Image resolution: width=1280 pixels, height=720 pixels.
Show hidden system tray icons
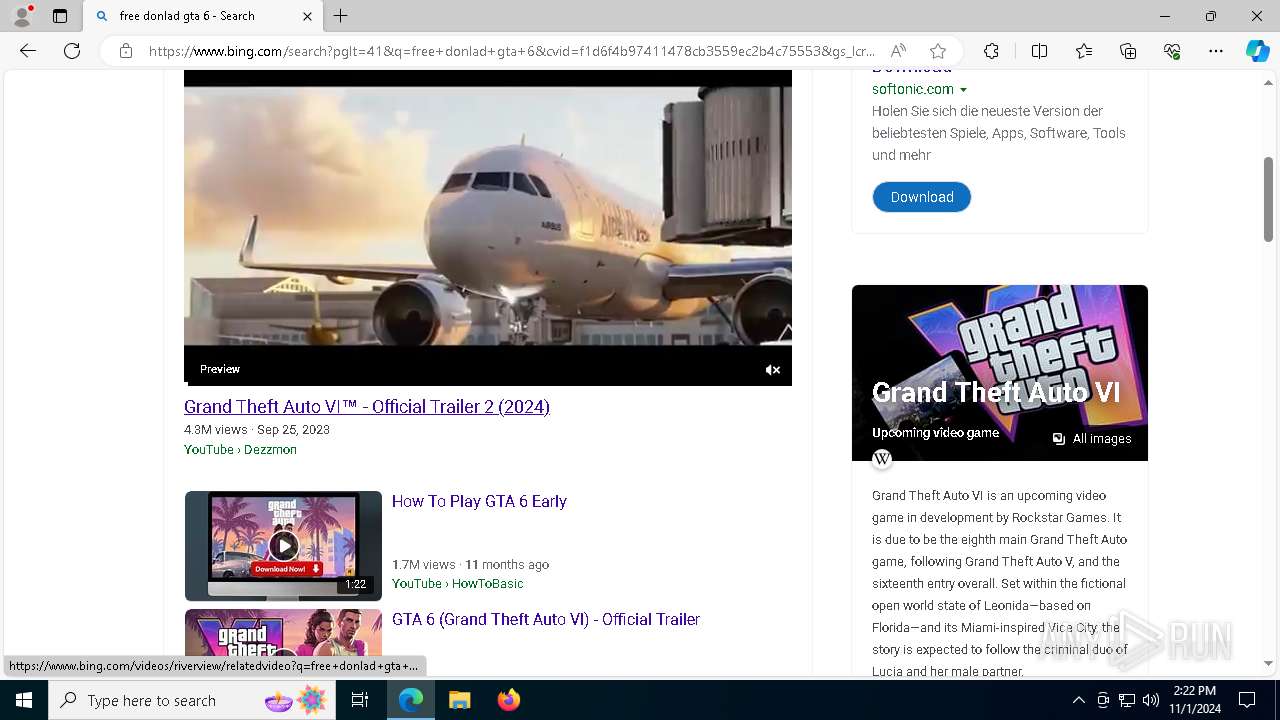pos(1078,700)
